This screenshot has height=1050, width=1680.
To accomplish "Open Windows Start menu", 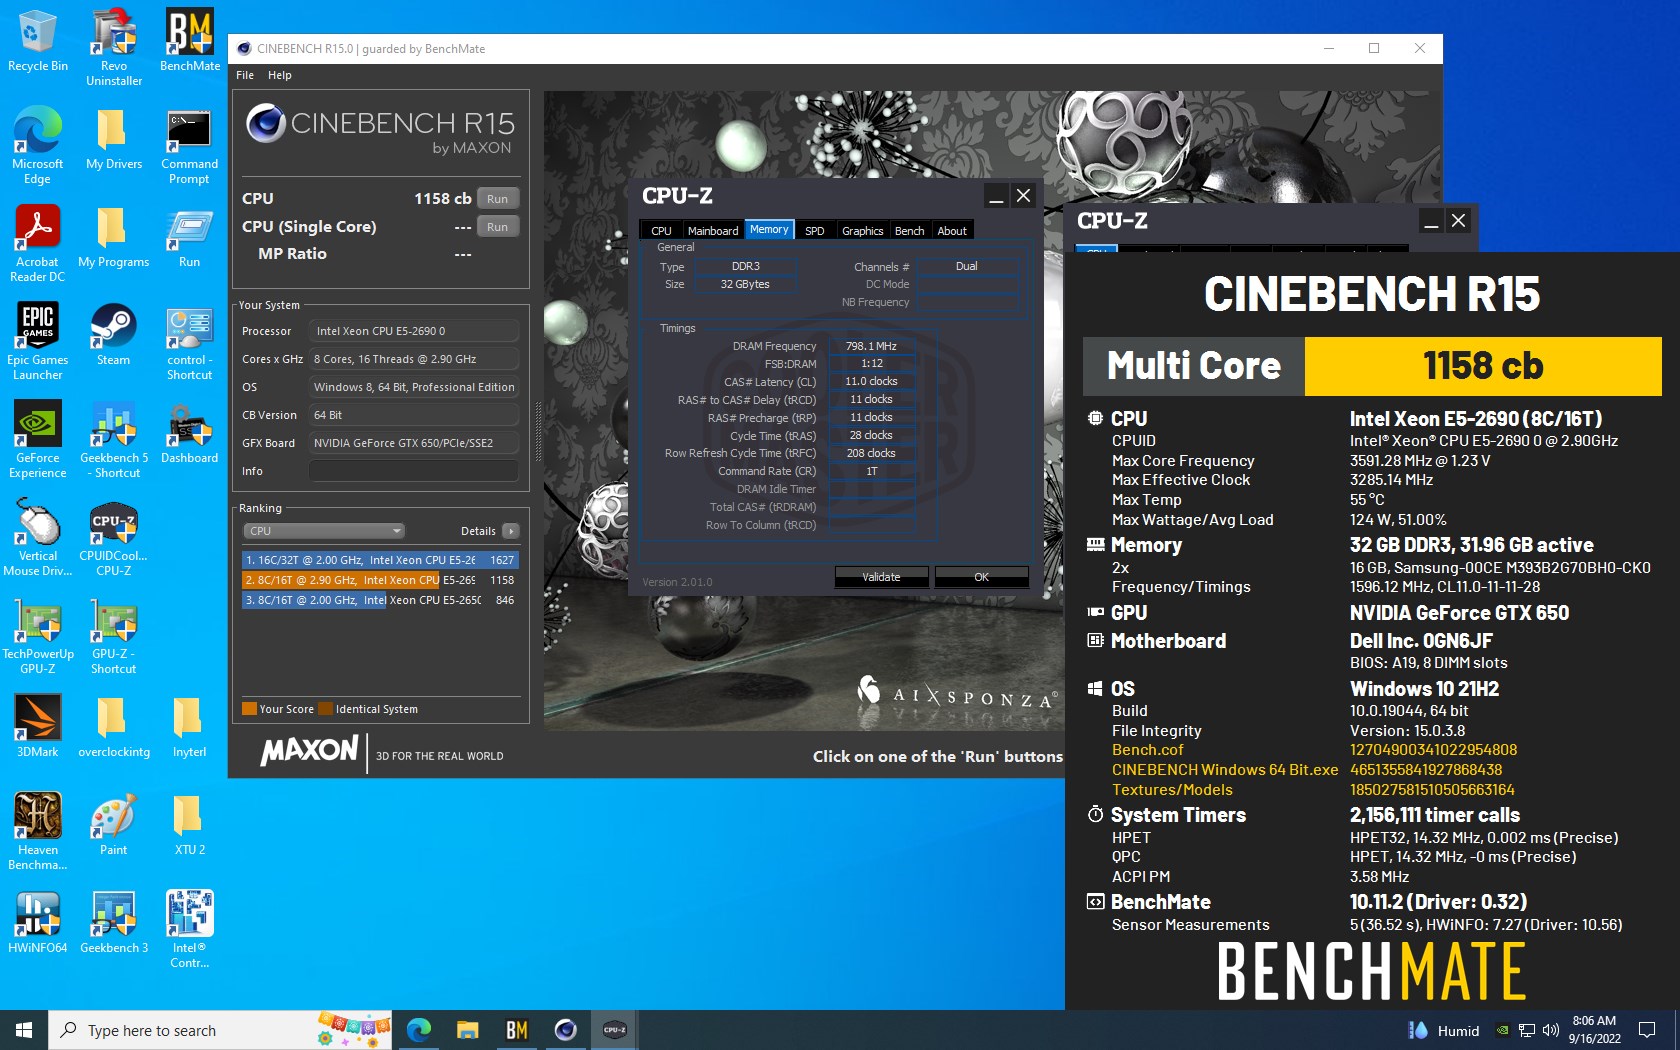I will pyautogui.click(x=24, y=1030).
